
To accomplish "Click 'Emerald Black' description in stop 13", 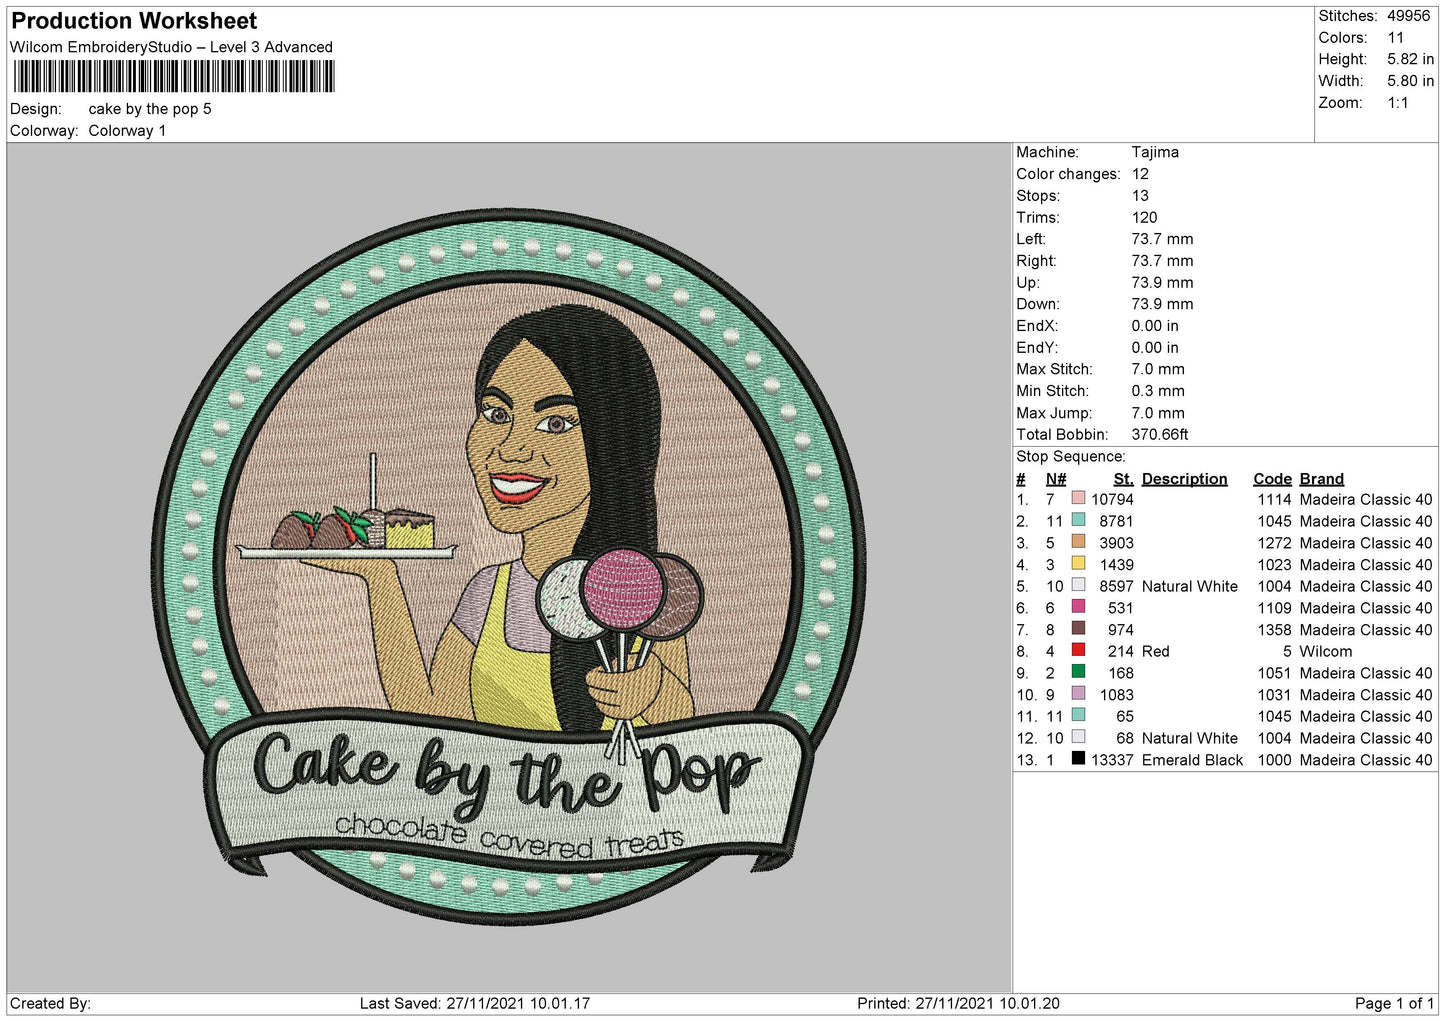I will click(x=1192, y=760).
